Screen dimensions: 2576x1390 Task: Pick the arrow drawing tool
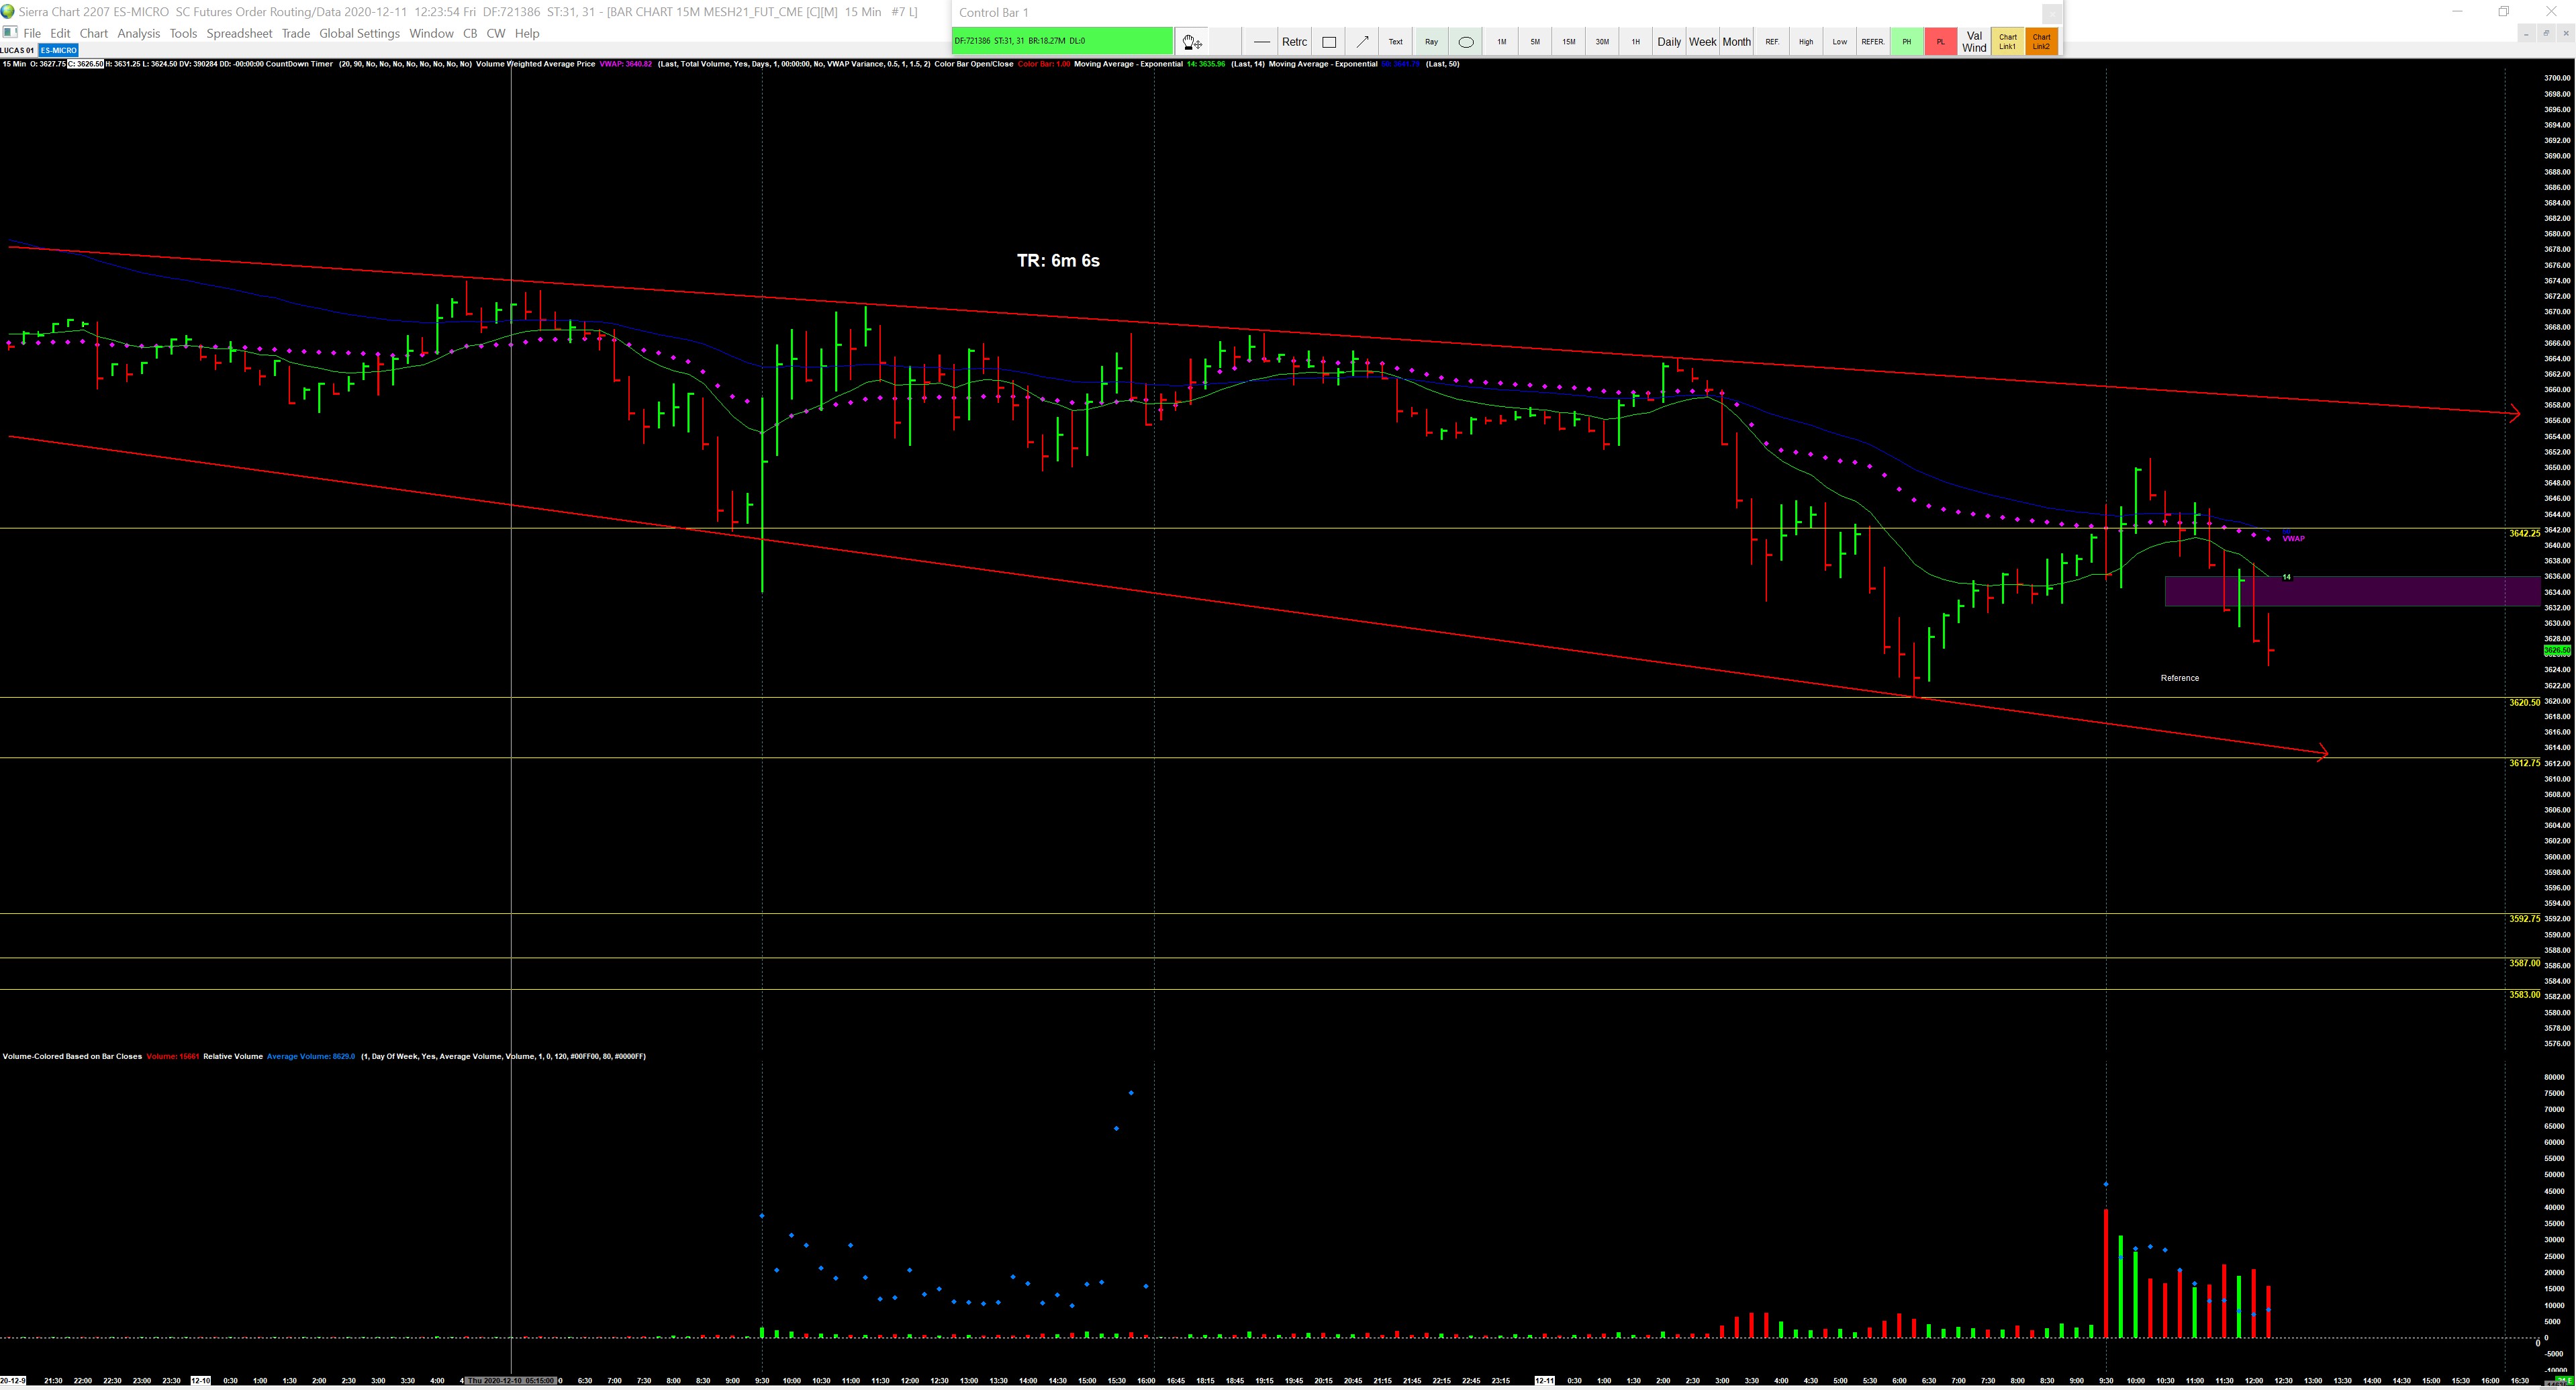coord(1362,42)
